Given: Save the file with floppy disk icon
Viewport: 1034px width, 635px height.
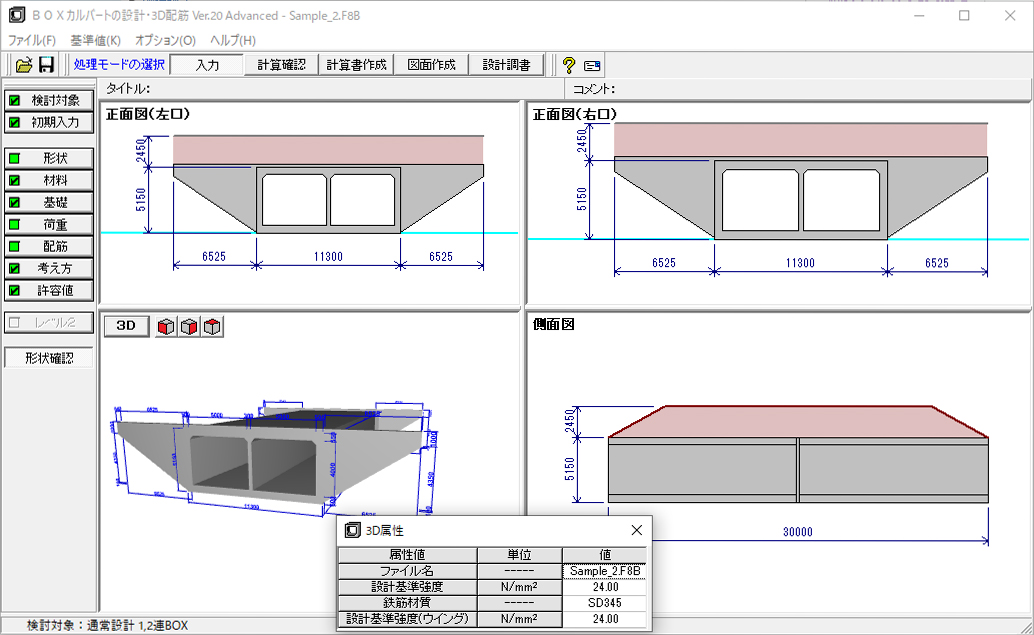Looking at the screenshot, I should (x=46, y=65).
